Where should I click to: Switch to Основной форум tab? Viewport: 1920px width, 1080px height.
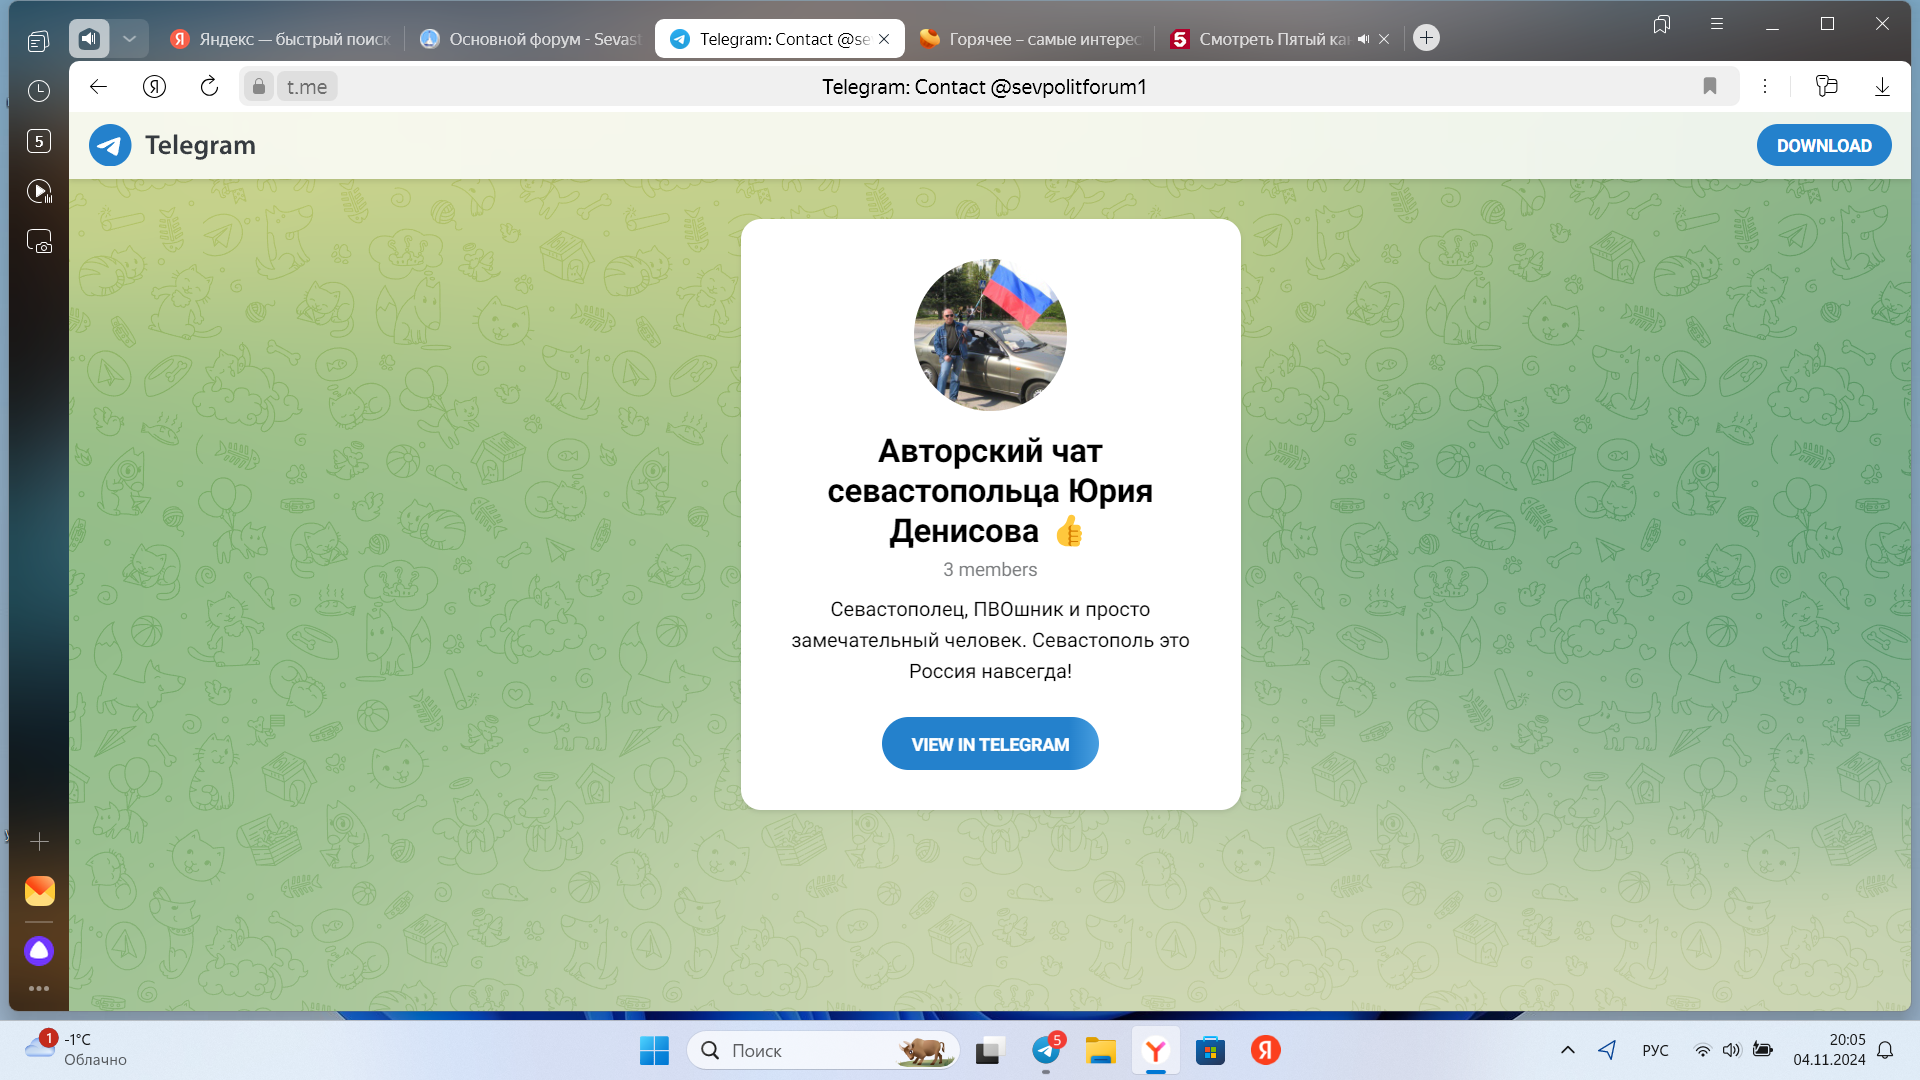pyautogui.click(x=530, y=39)
